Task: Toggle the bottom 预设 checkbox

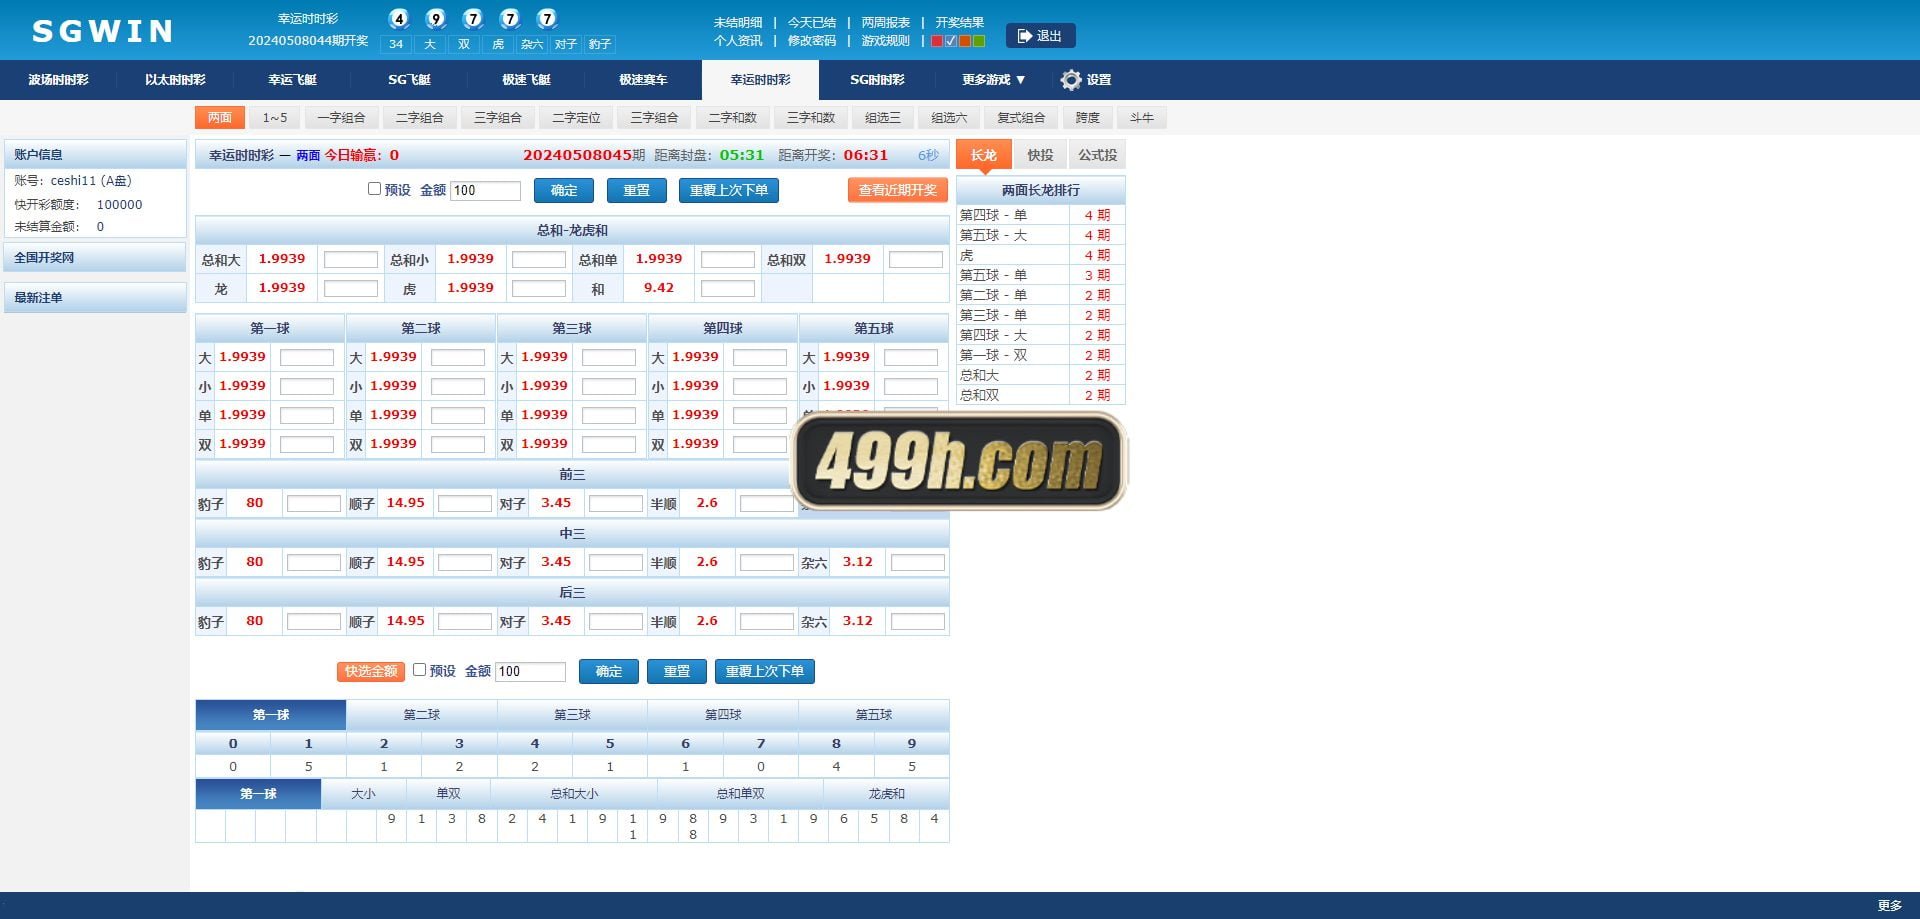Action: point(419,670)
